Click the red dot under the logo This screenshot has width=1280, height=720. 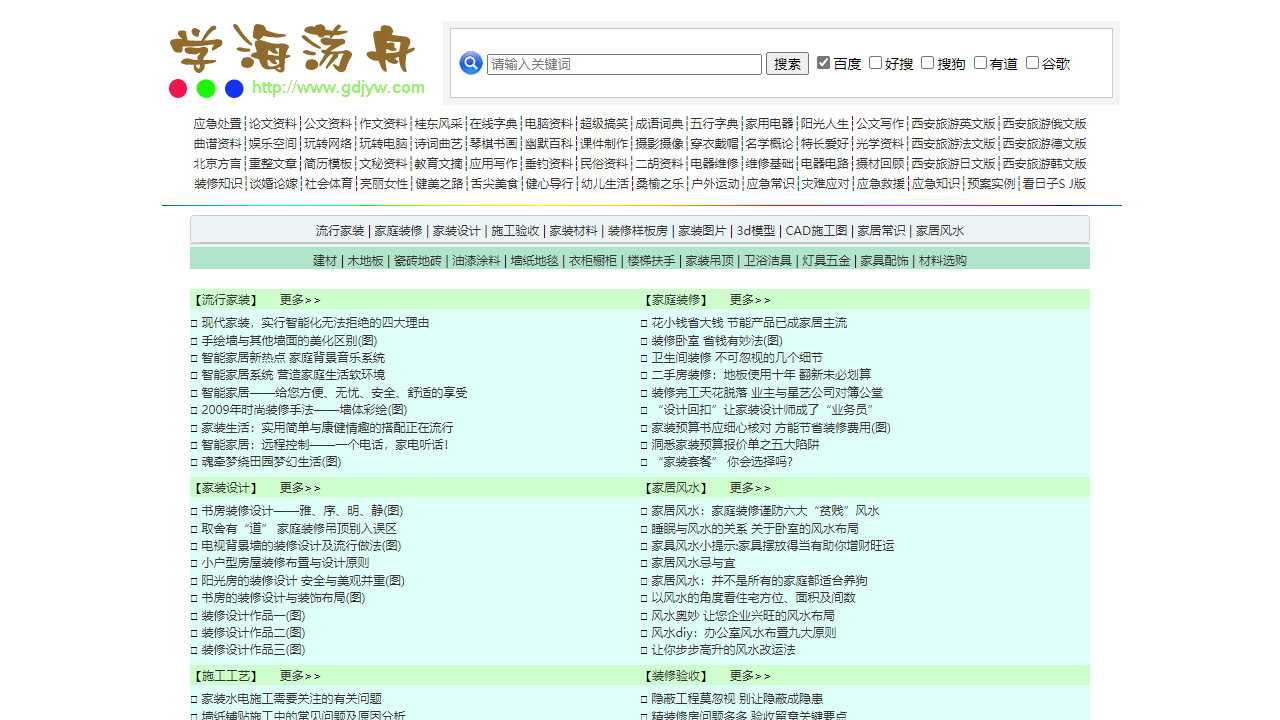coord(178,88)
